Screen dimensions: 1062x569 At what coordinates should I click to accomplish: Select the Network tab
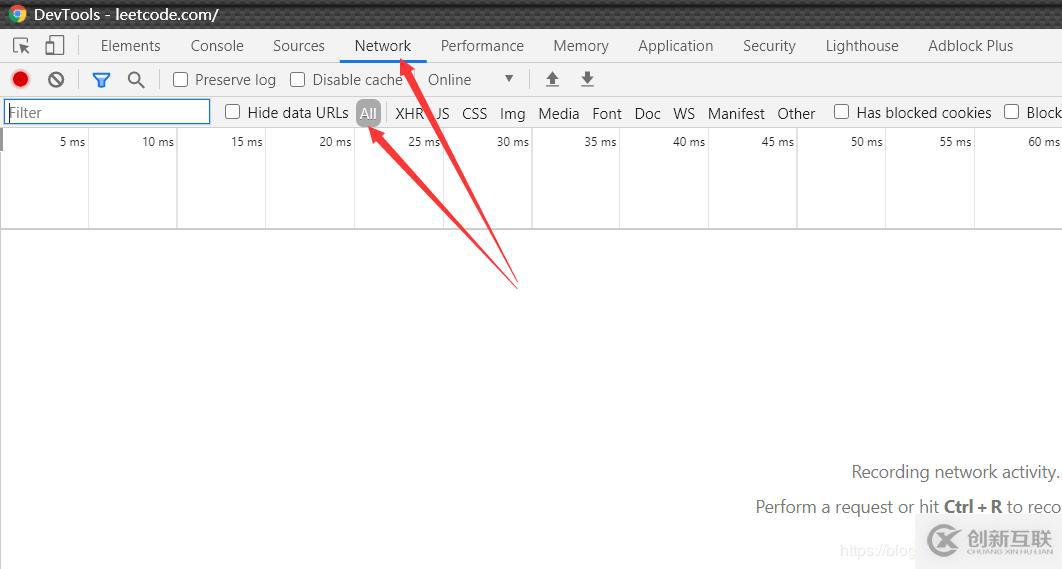(383, 45)
